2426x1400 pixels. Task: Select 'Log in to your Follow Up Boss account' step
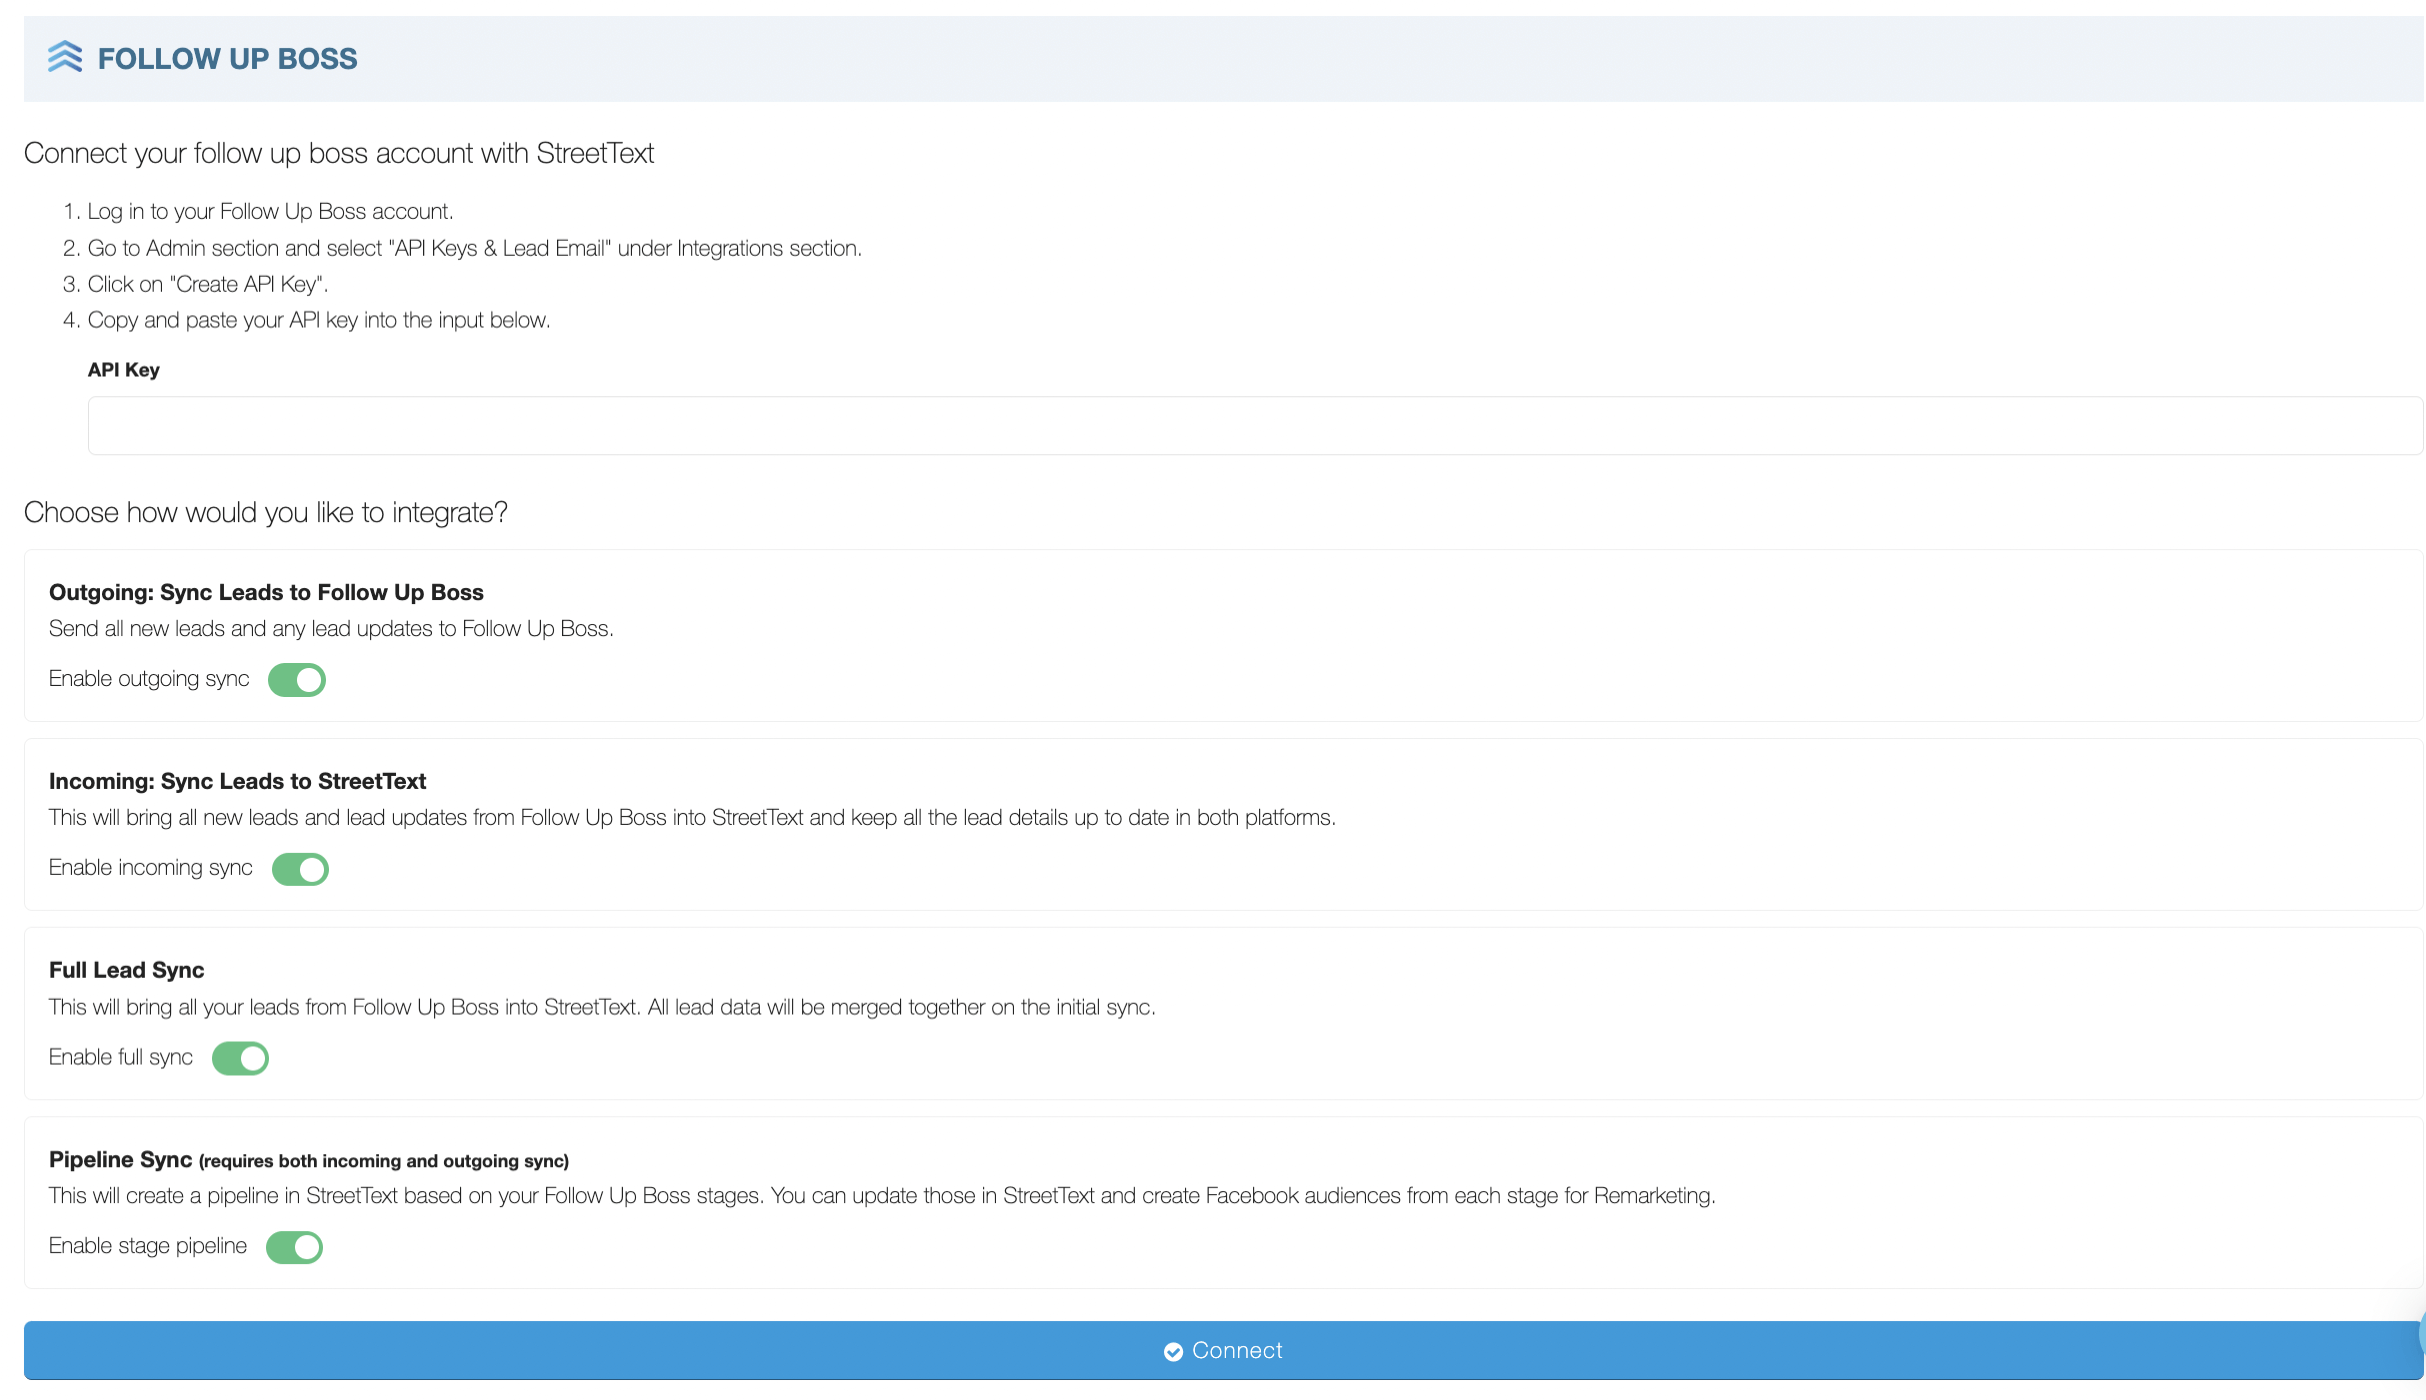pos(270,212)
